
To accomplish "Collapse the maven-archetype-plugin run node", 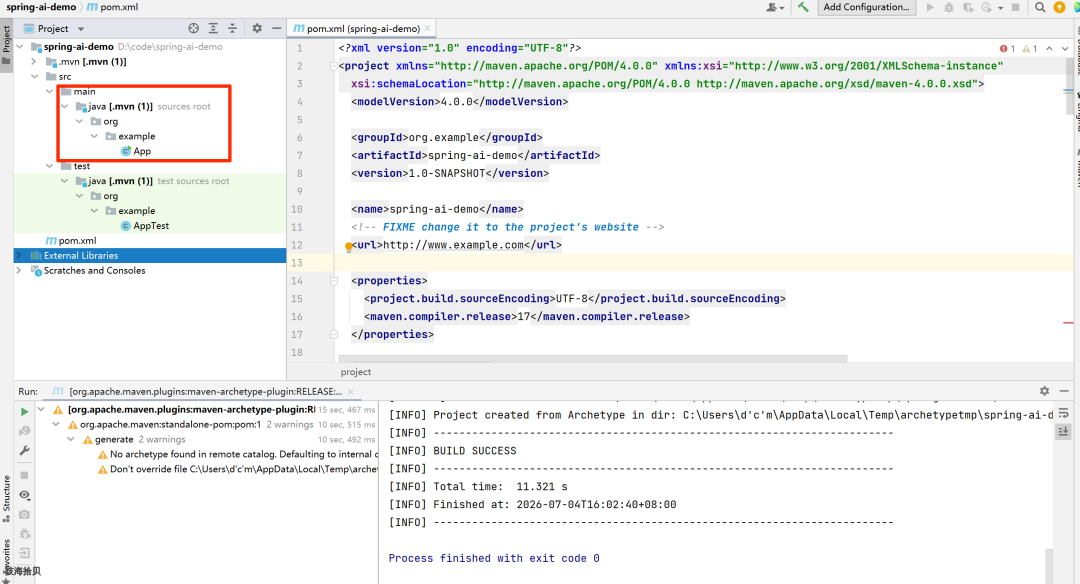I will click(41, 409).
